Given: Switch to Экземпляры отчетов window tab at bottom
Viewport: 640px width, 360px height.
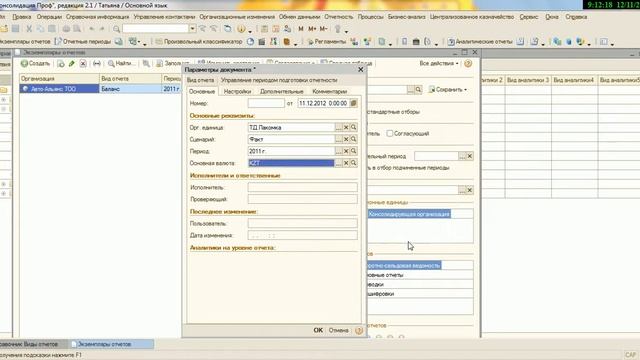Looking at the screenshot, I should click(x=112, y=344).
